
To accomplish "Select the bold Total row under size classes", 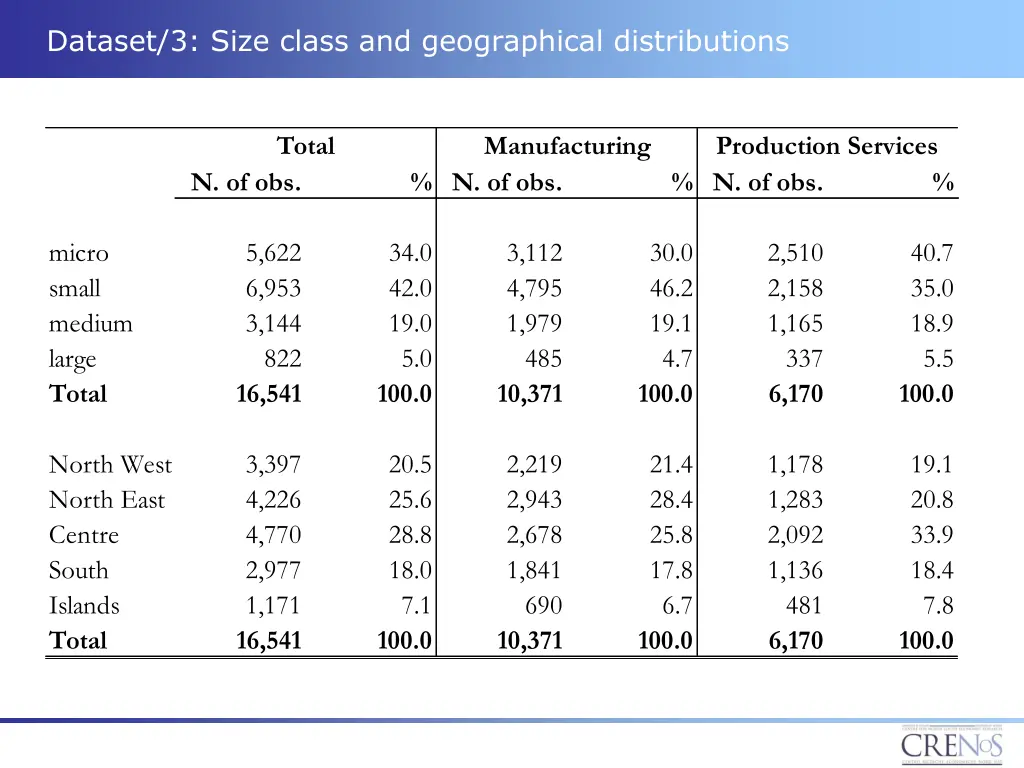I will click(x=78, y=394).
